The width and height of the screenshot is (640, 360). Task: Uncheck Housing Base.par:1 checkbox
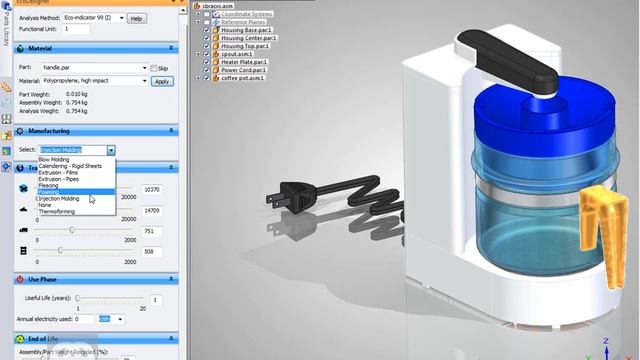tap(207, 30)
